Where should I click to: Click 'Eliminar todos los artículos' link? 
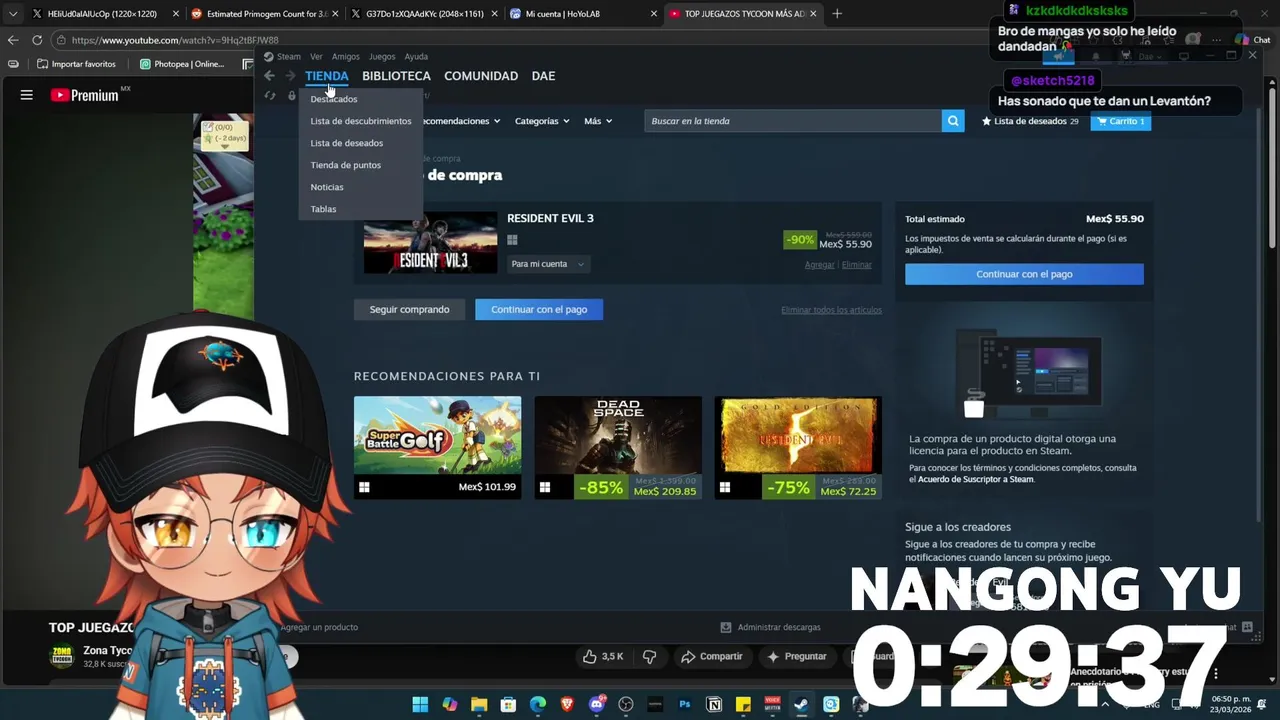click(831, 310)
